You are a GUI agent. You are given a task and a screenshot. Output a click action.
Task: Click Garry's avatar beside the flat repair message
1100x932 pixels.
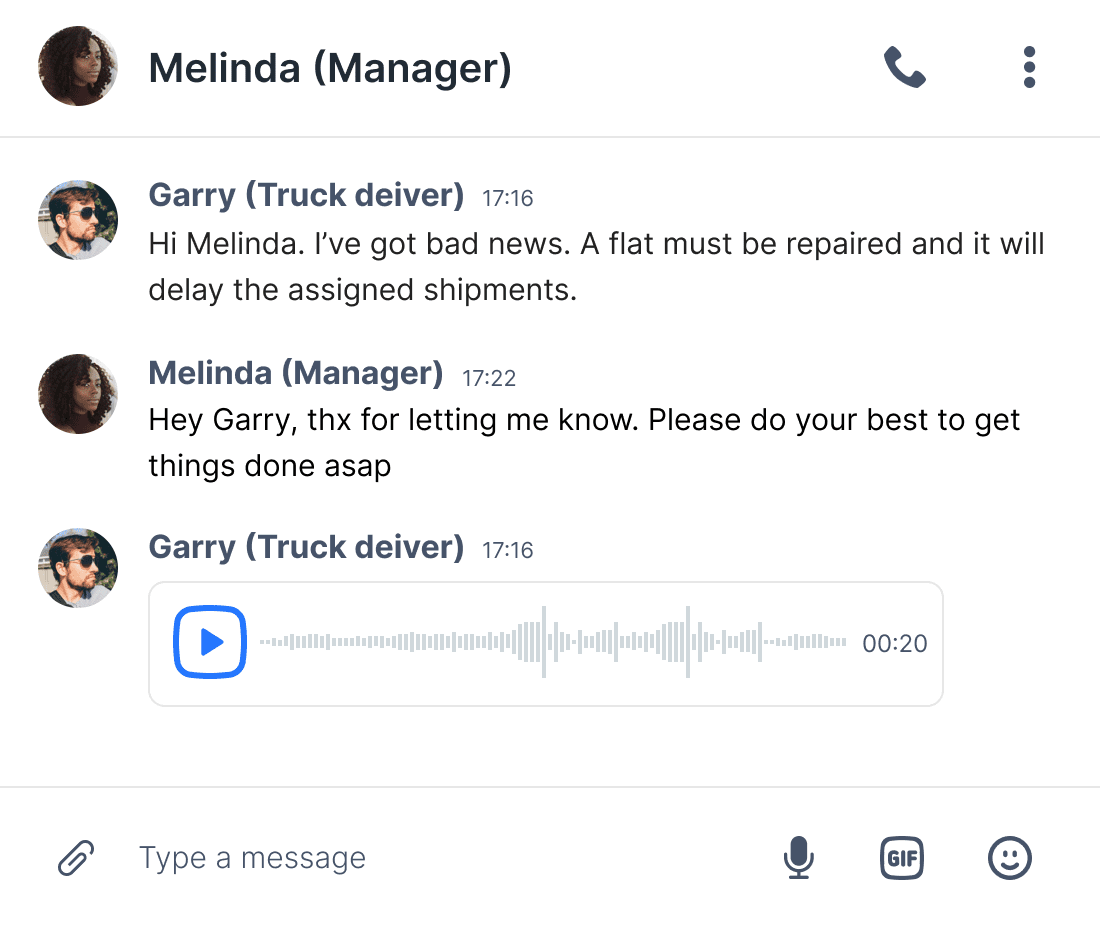[x=78, y=220]
